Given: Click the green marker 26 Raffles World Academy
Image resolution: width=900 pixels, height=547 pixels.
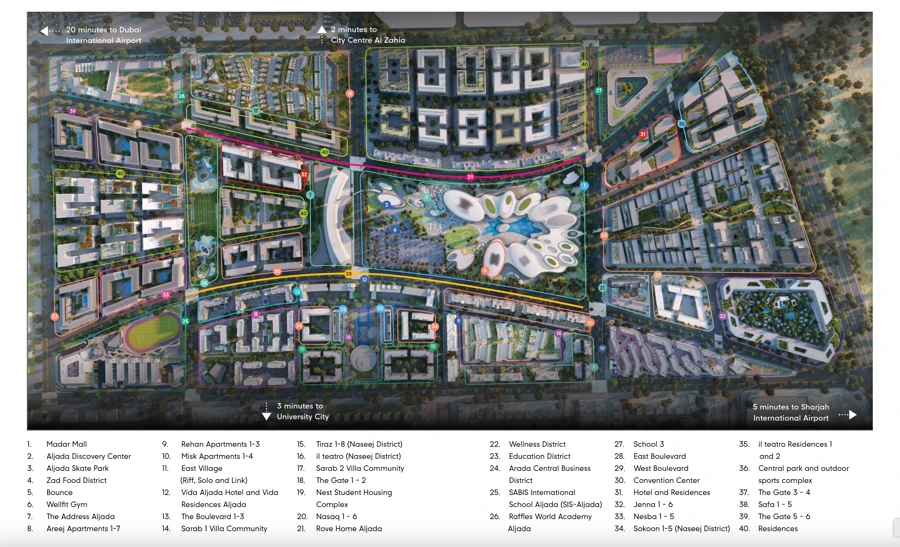Looking at the screenshot, I should [182, 96].
